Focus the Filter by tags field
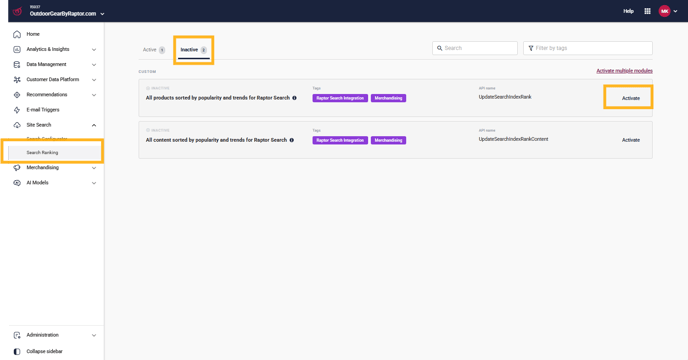 point(588,48)
